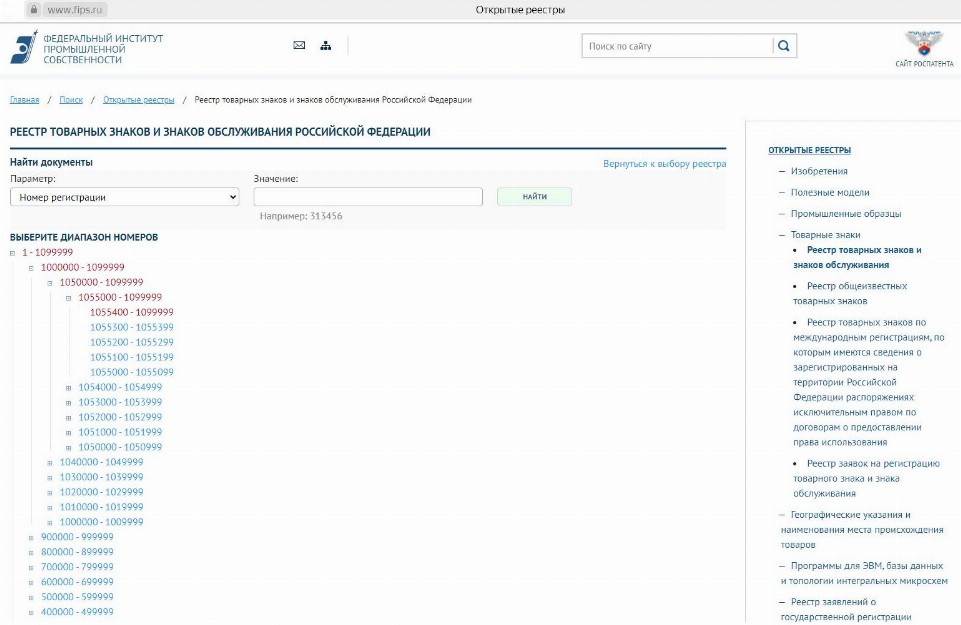Open Промышленные образцы in sidebar menu

pos(845,213)
